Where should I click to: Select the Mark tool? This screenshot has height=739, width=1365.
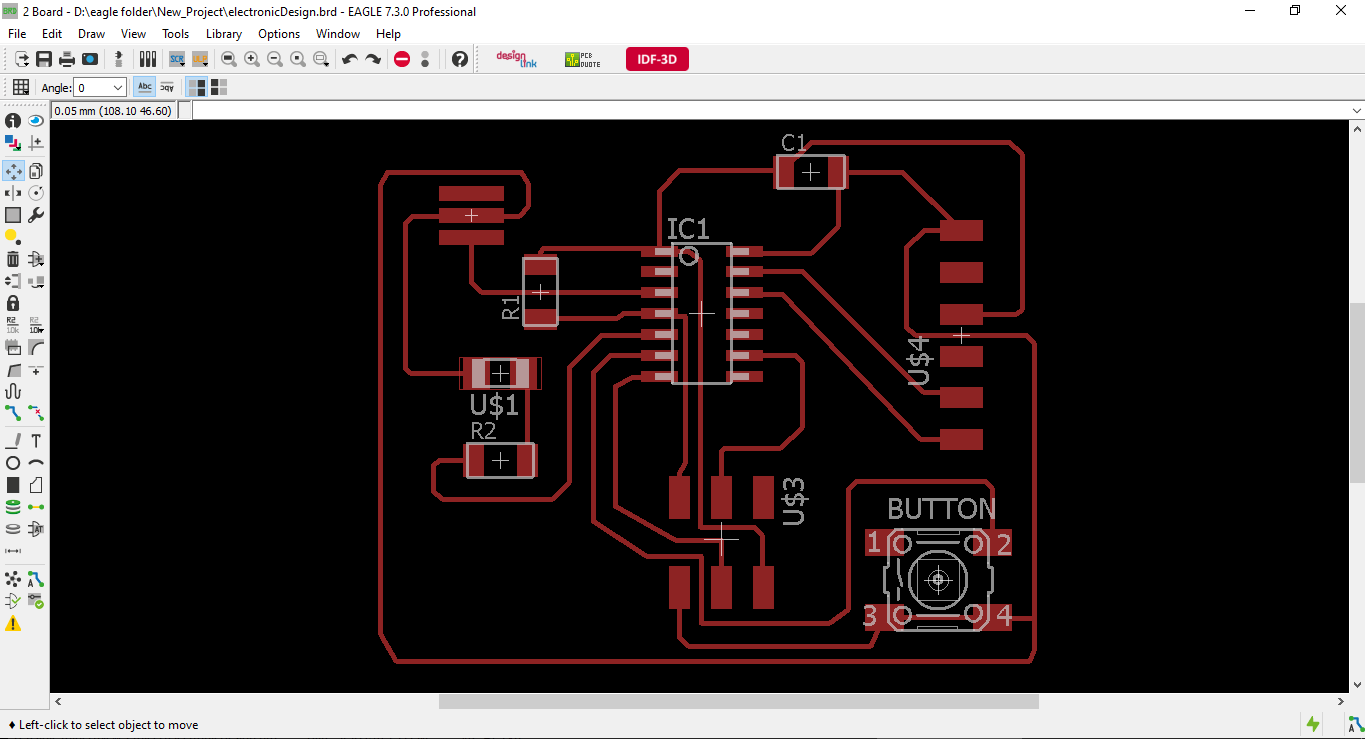pyautogui.click(x=36, y=143)
